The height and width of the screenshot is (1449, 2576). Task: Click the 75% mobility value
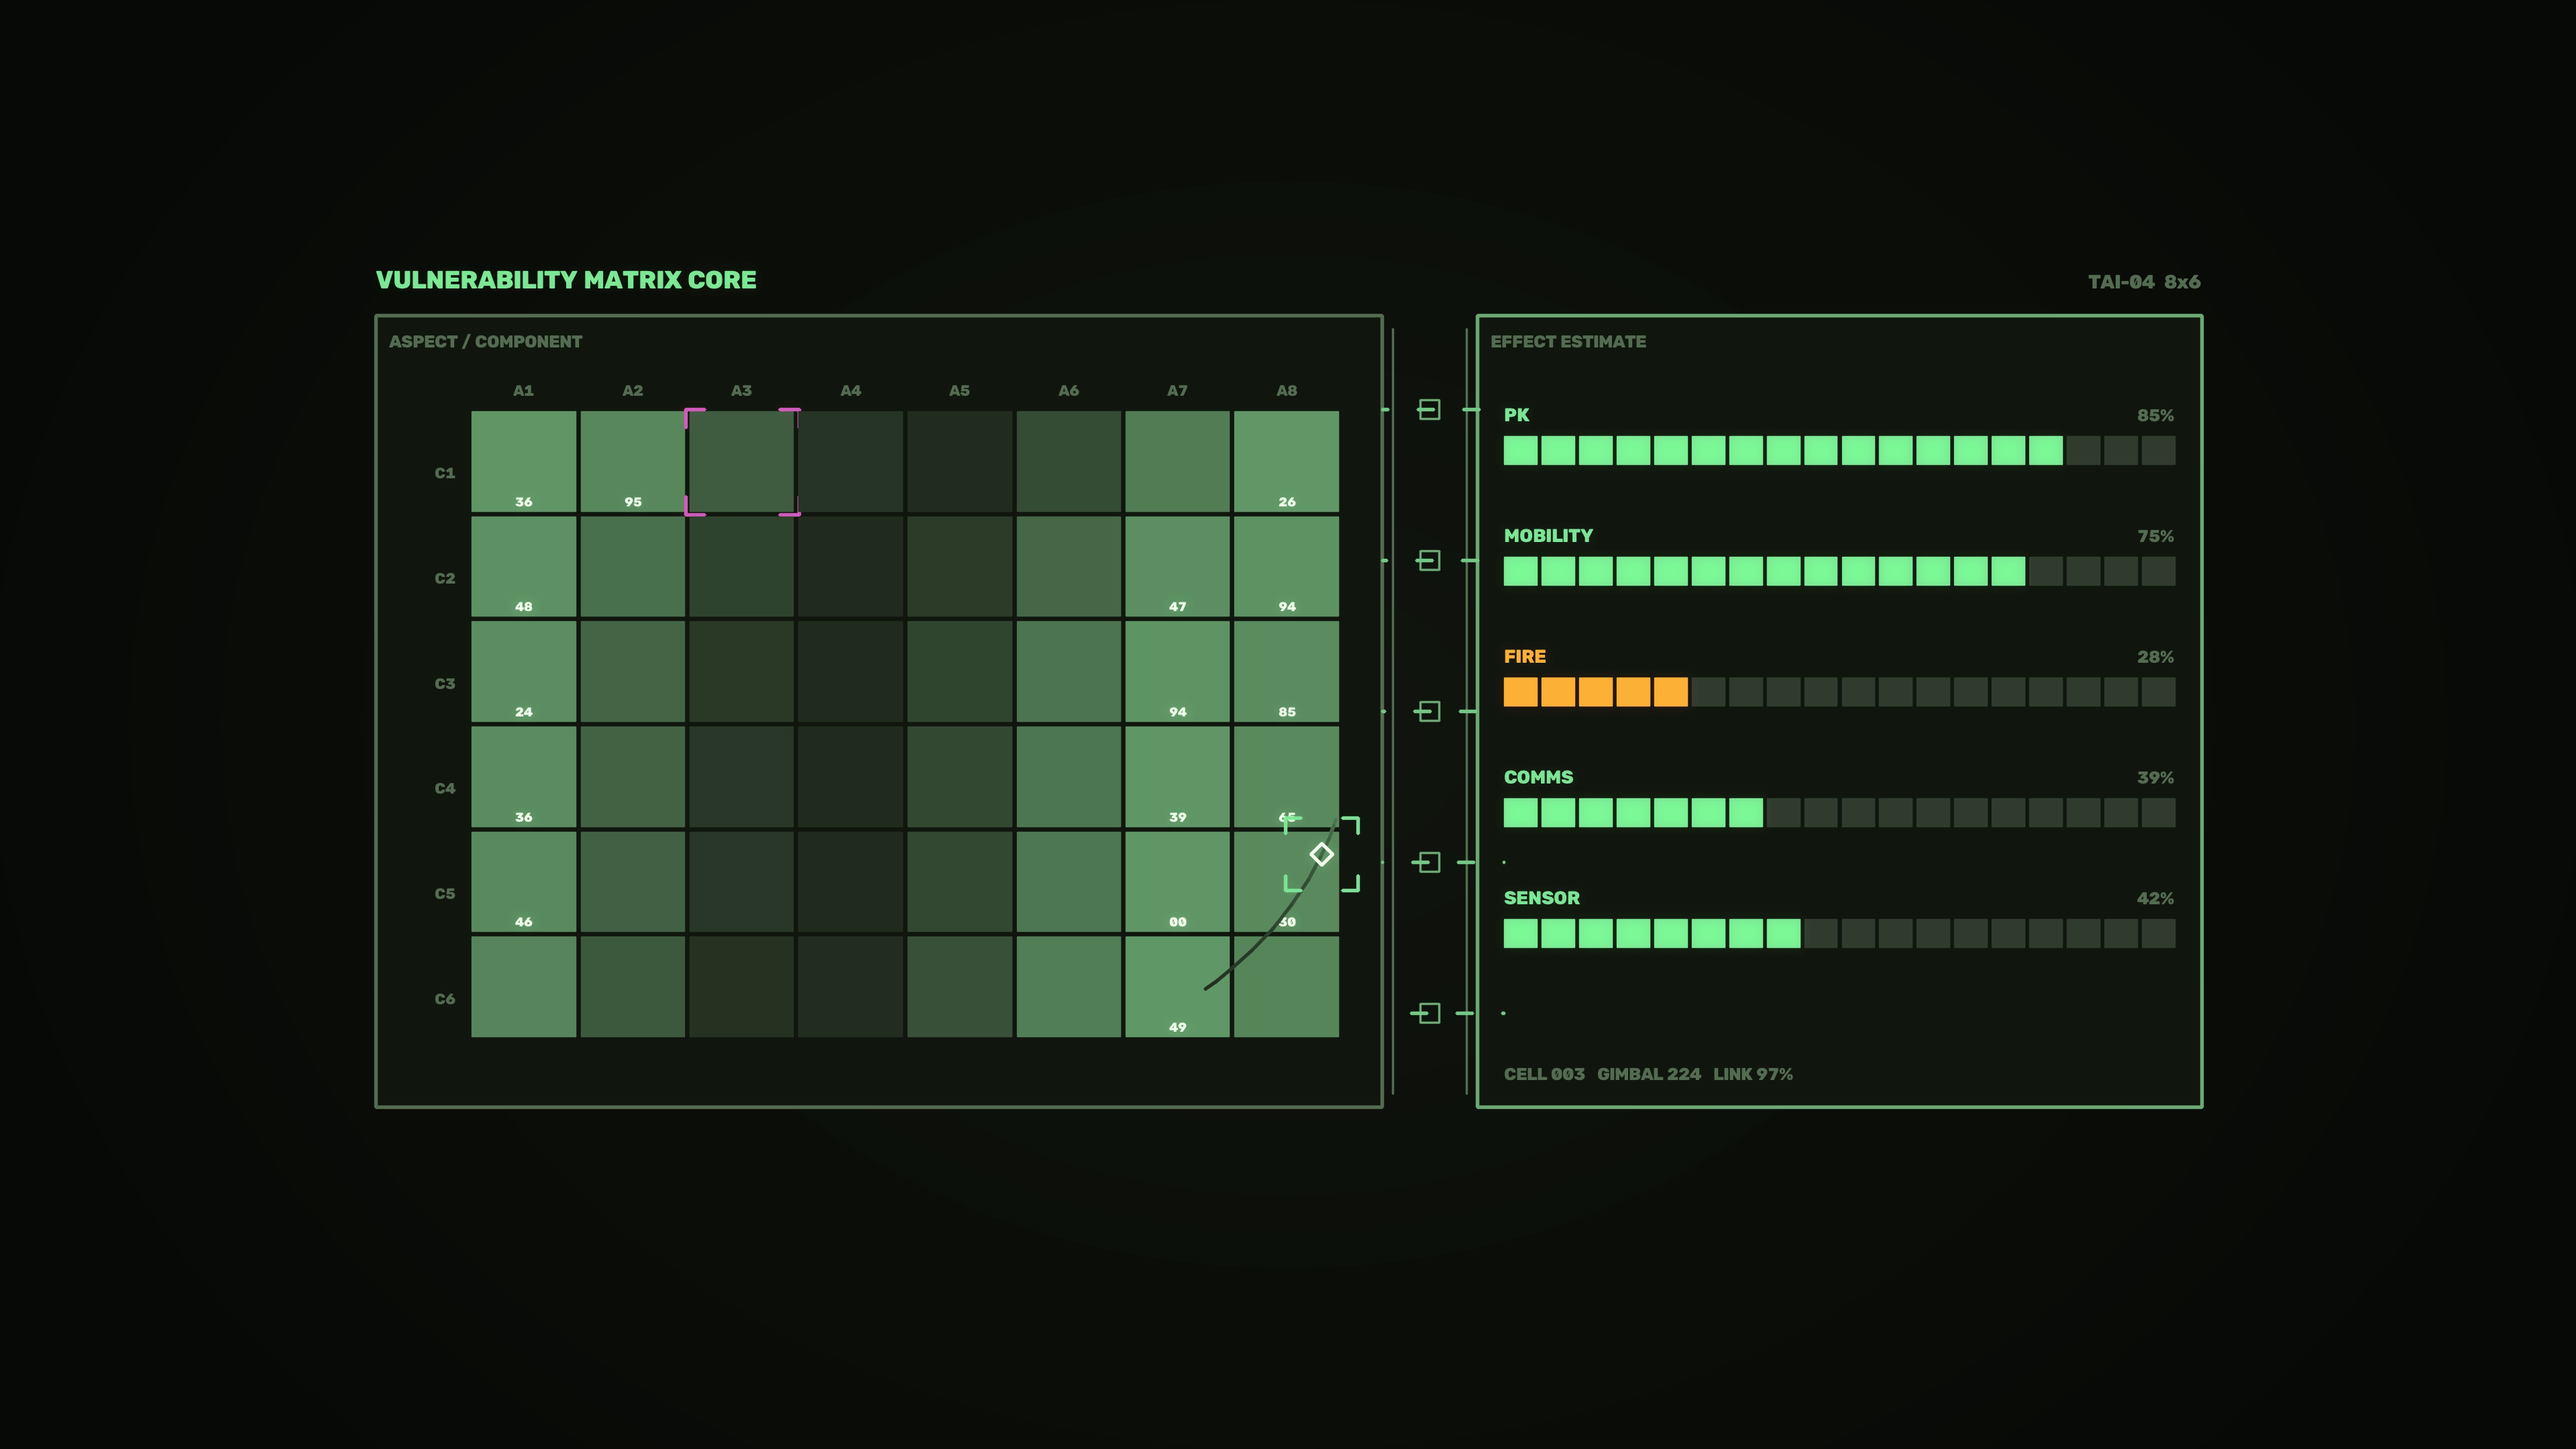point(2155,536)
